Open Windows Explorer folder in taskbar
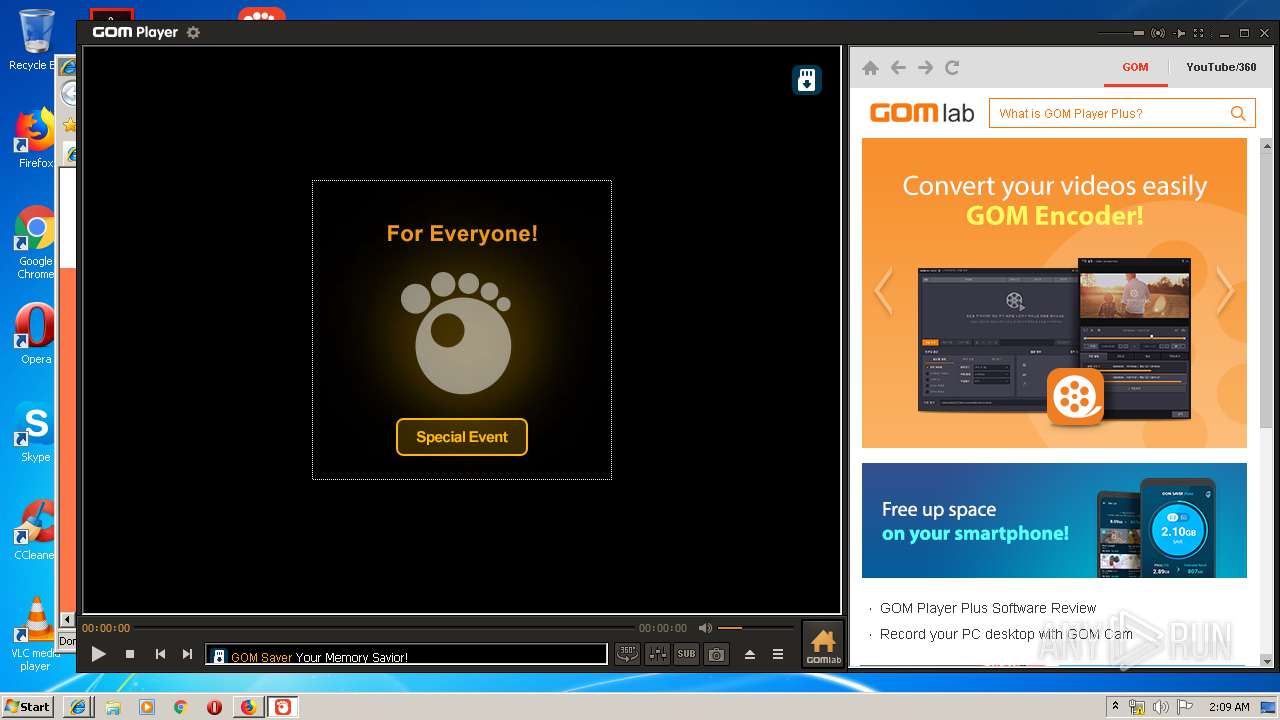Viewport: 1280px width, 720px height. coord(113,707)
